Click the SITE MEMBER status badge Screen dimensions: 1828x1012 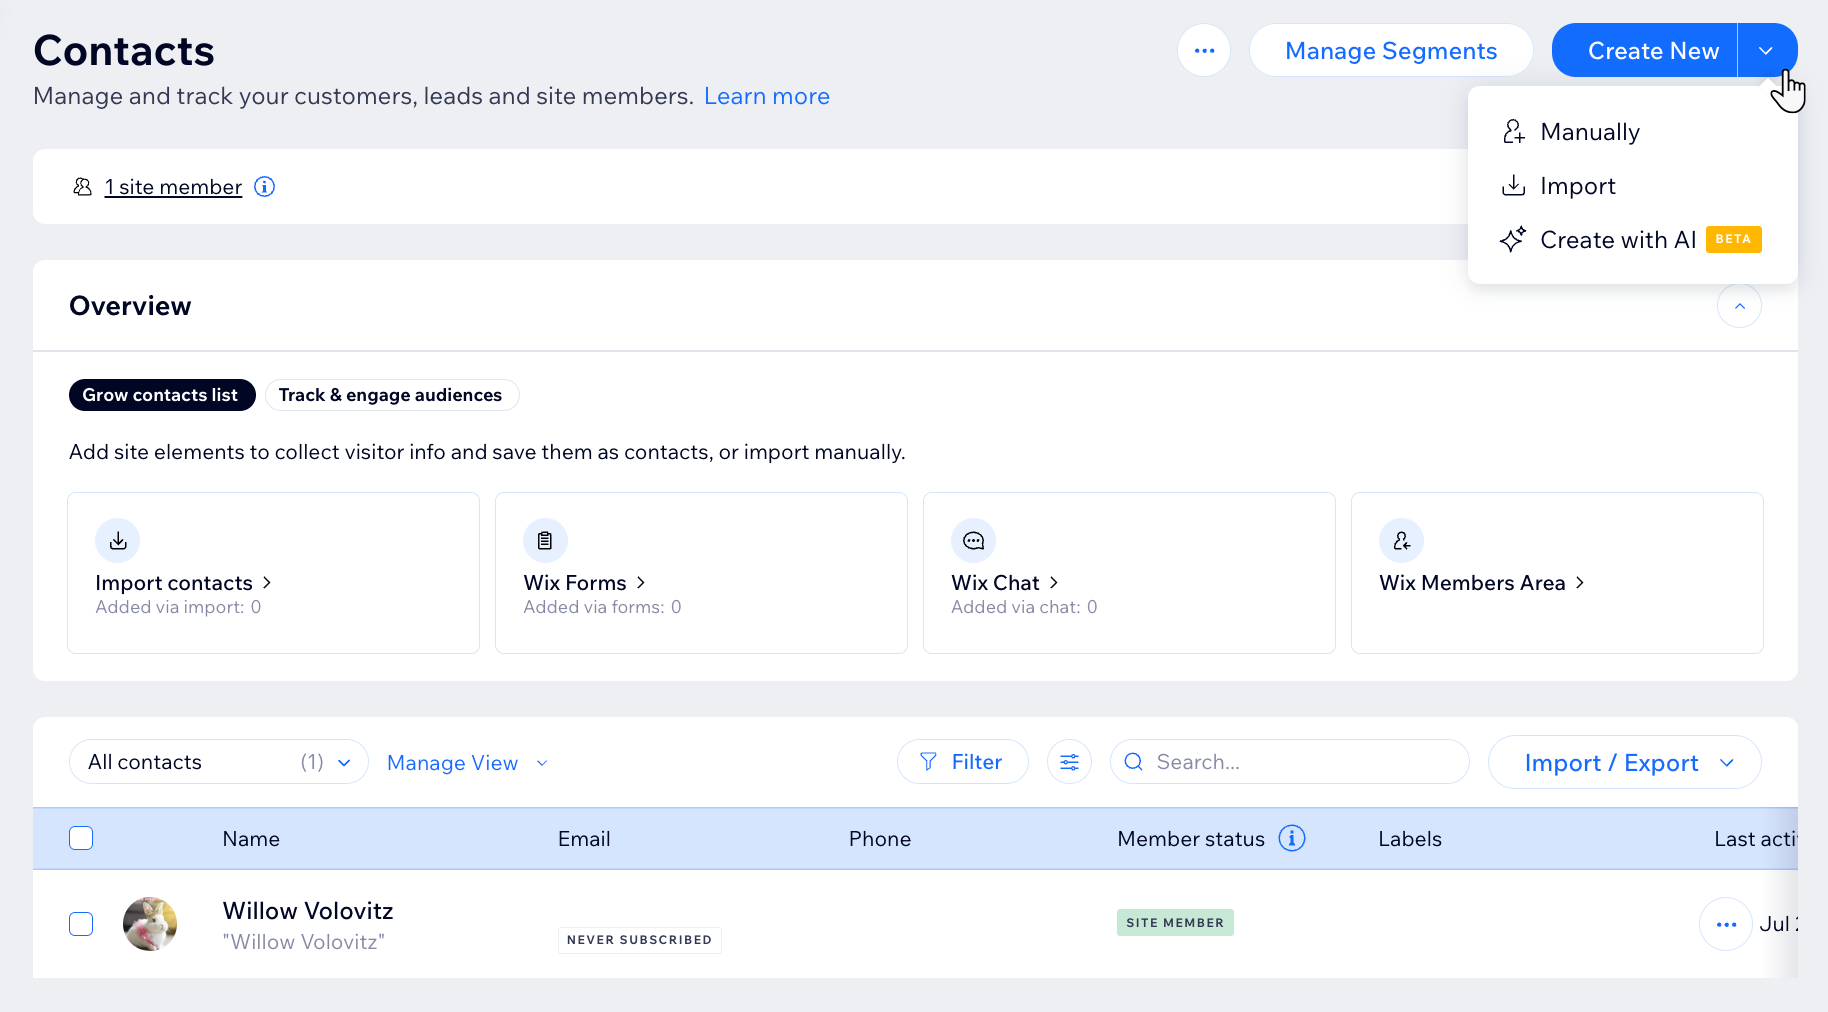[1175, 922]
